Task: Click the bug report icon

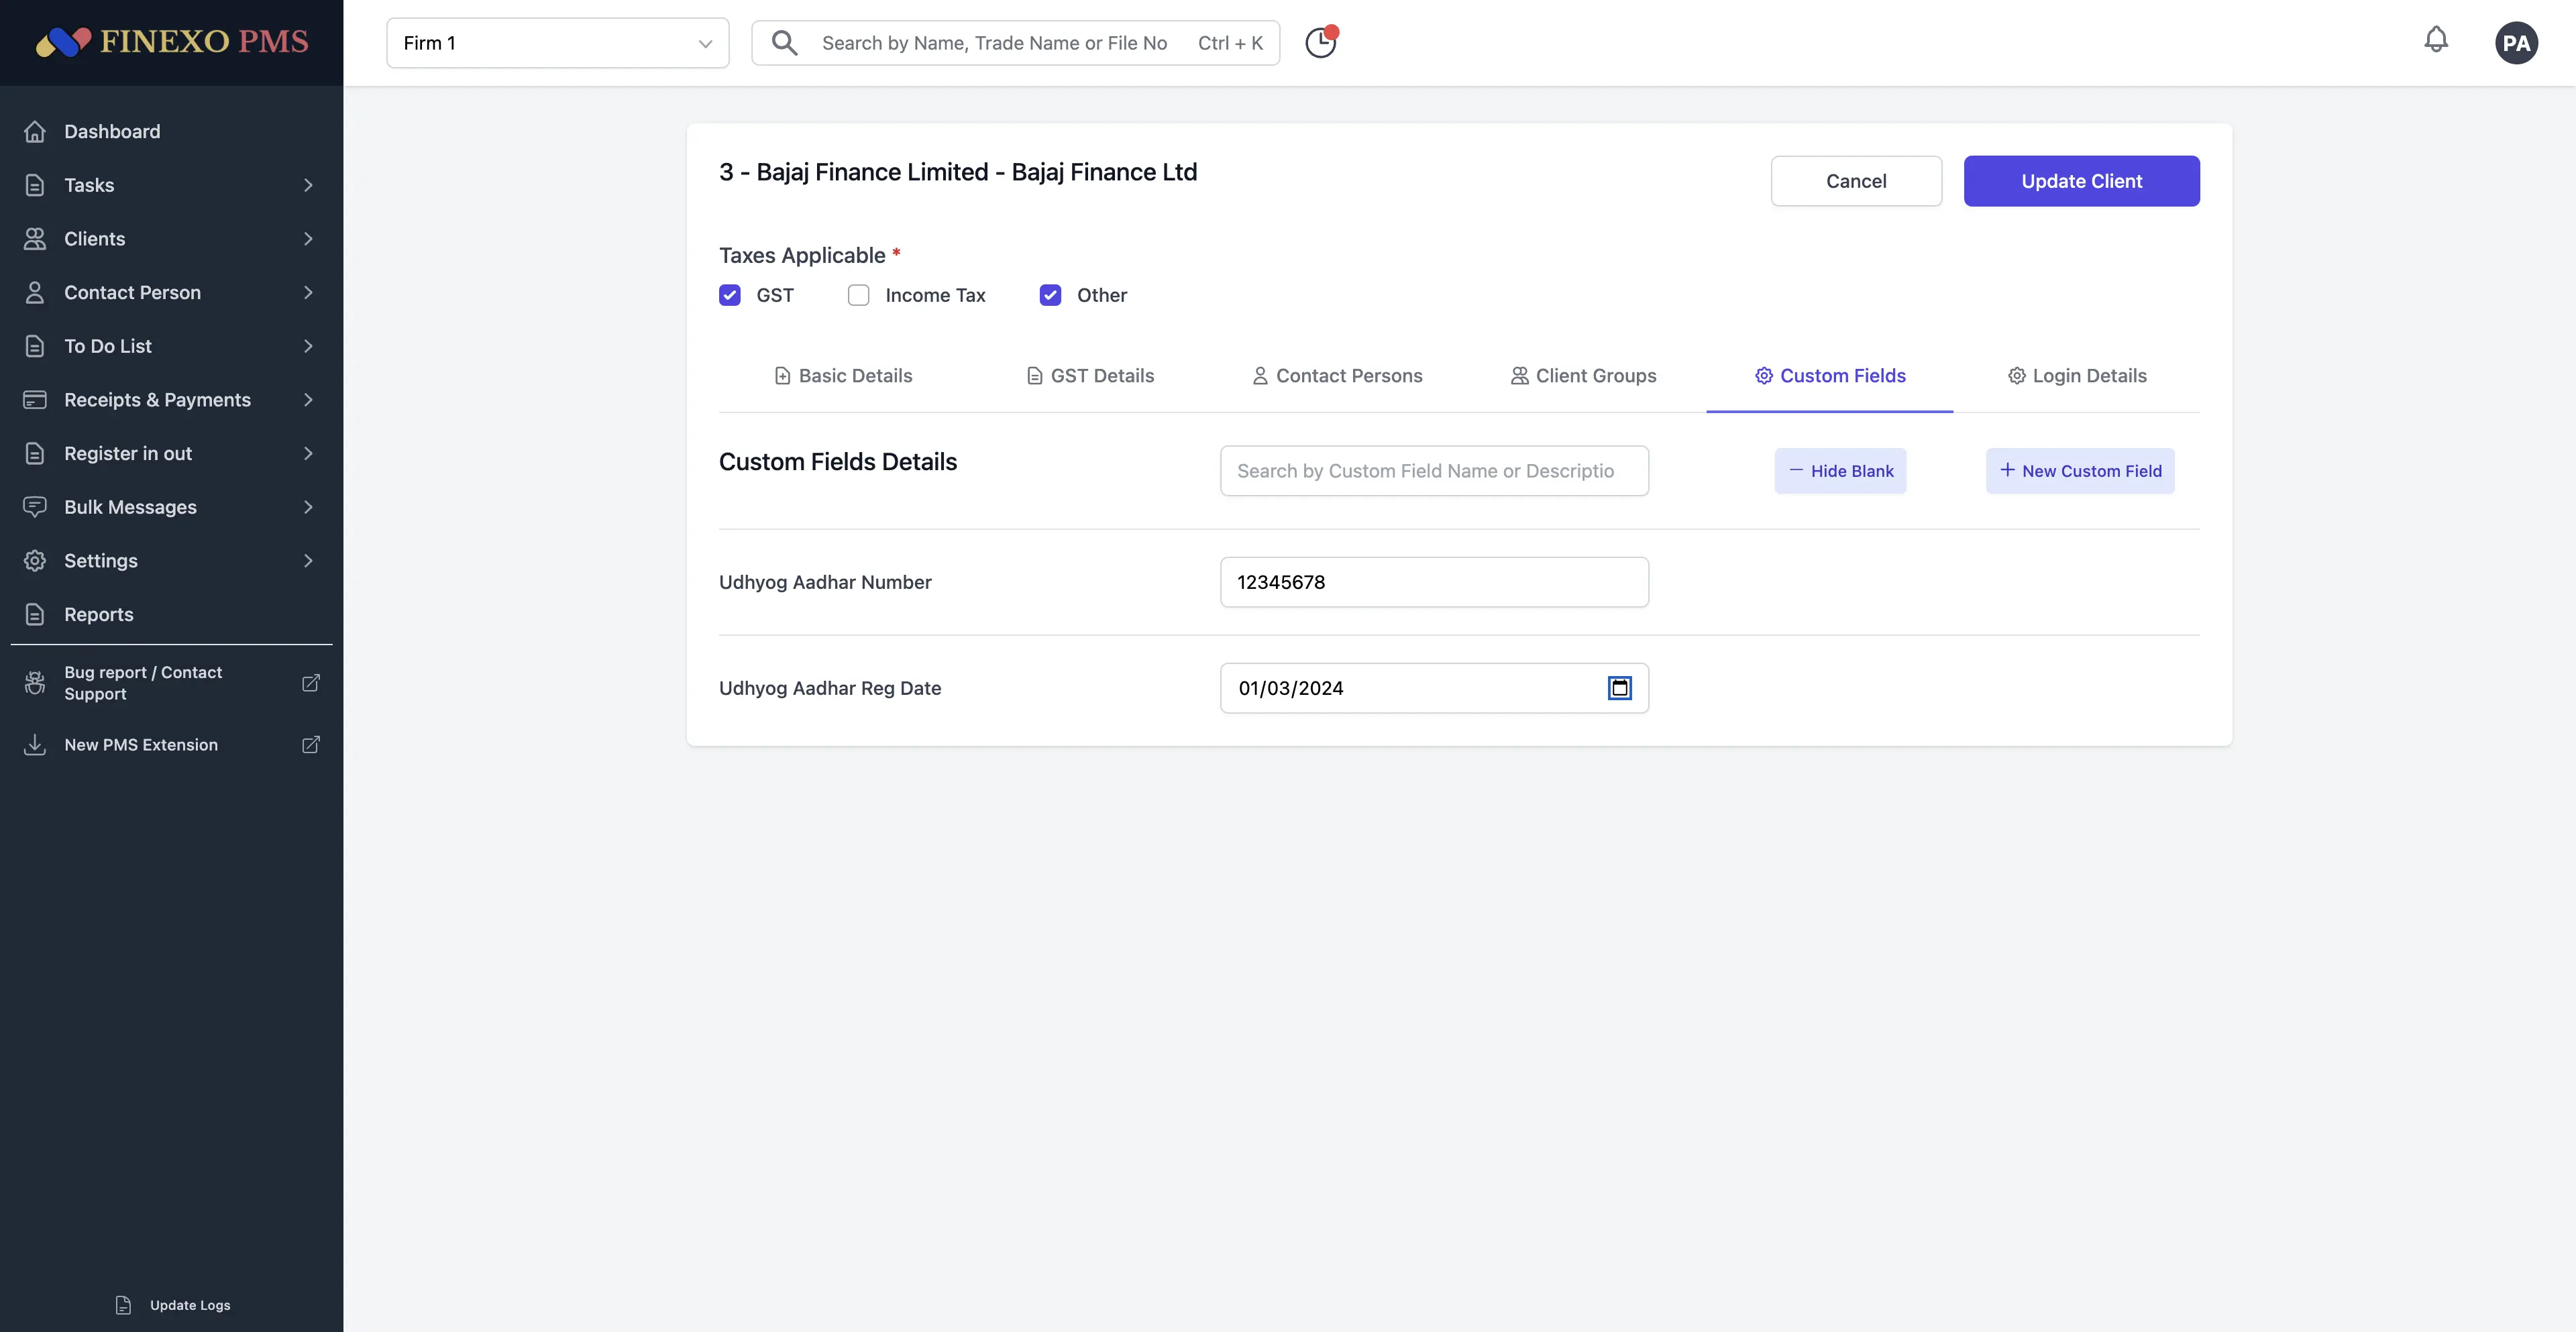Action: tap(35, 683)
